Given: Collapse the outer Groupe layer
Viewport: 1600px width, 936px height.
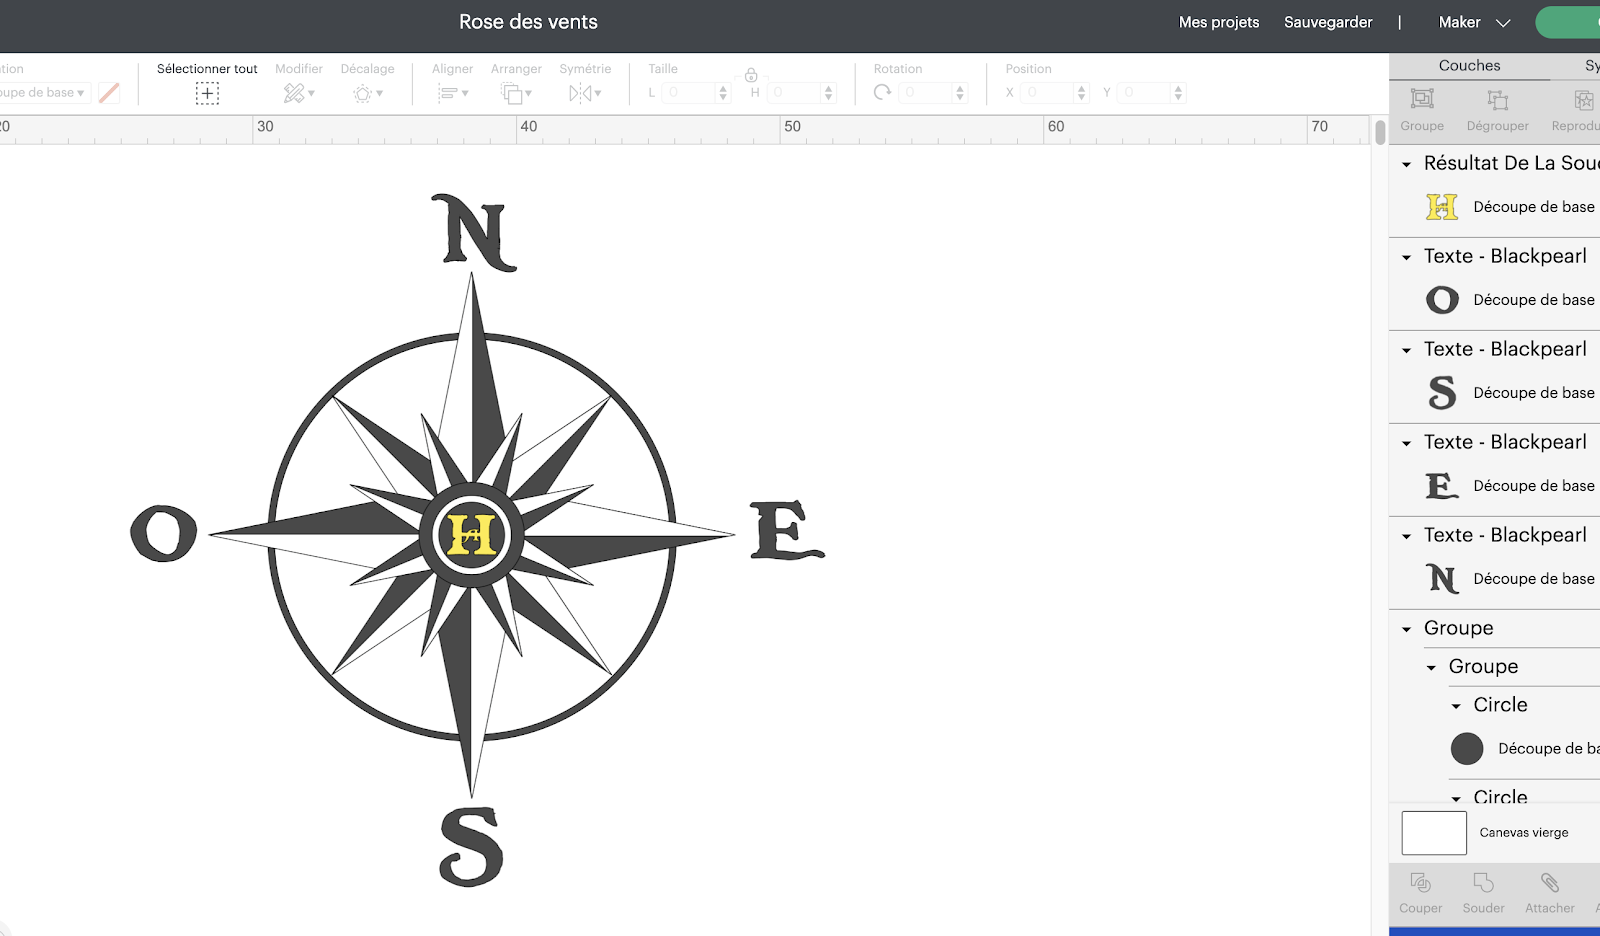Looking at the screenshot, I should [1406, 629].
